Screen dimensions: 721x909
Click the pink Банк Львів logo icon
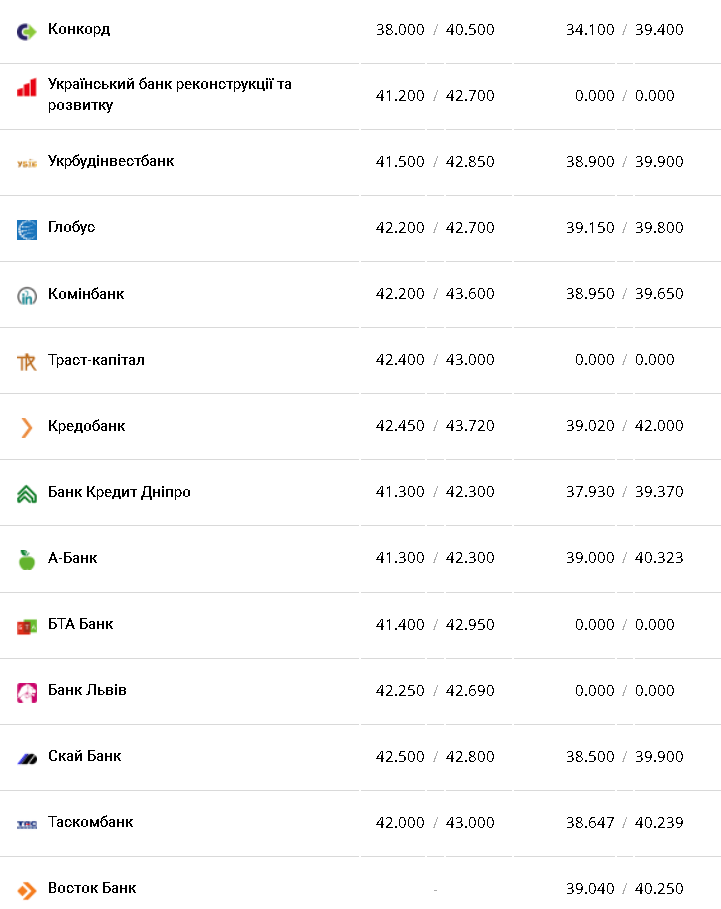[27, 692]
